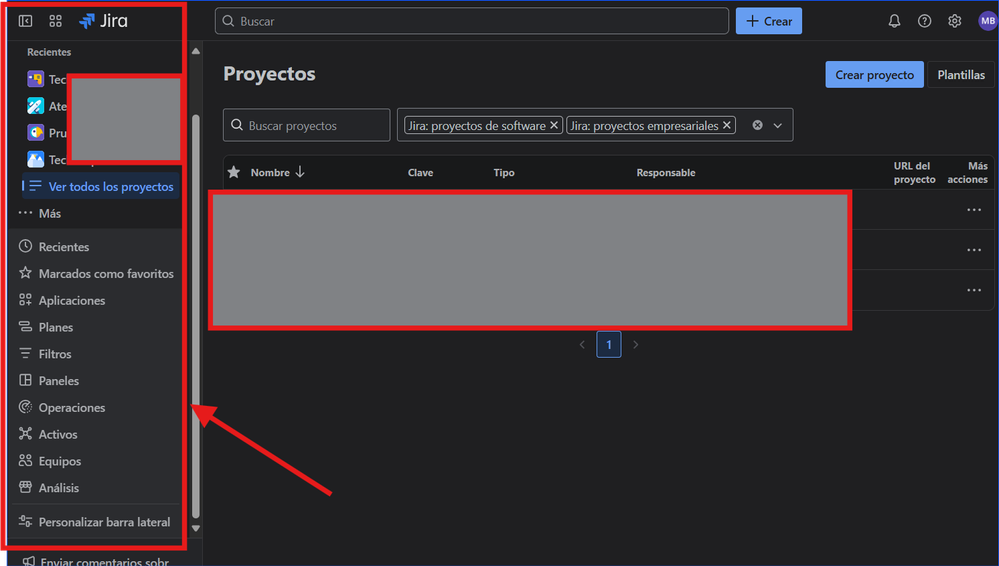
Task: Go to the next results page
Action: 635,345
